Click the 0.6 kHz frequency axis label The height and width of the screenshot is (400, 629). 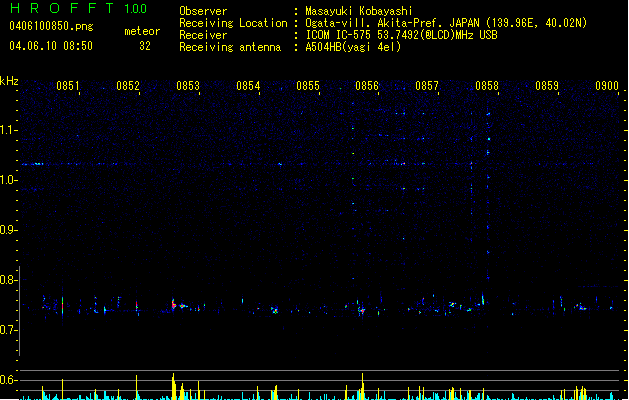[x=8, y=380]
